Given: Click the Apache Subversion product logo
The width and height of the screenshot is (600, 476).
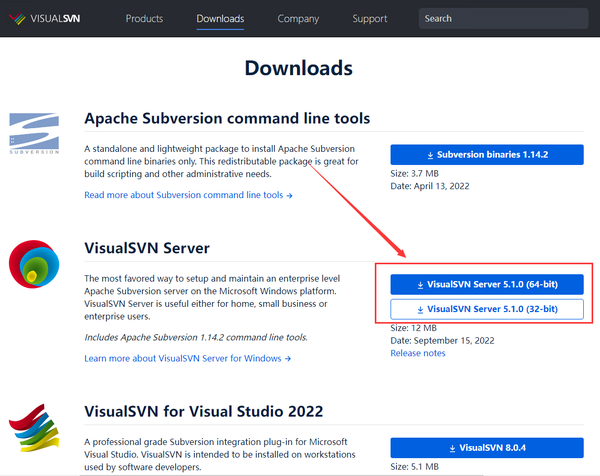Looking at the screenshot, I should click(x=34, y=133).
